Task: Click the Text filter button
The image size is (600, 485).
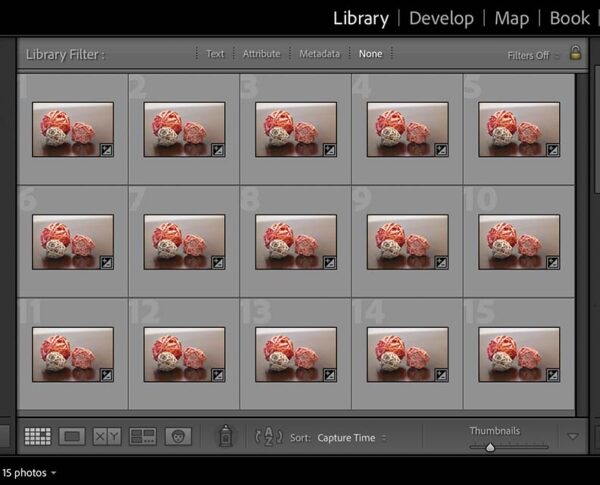Action: click(215, 54)
